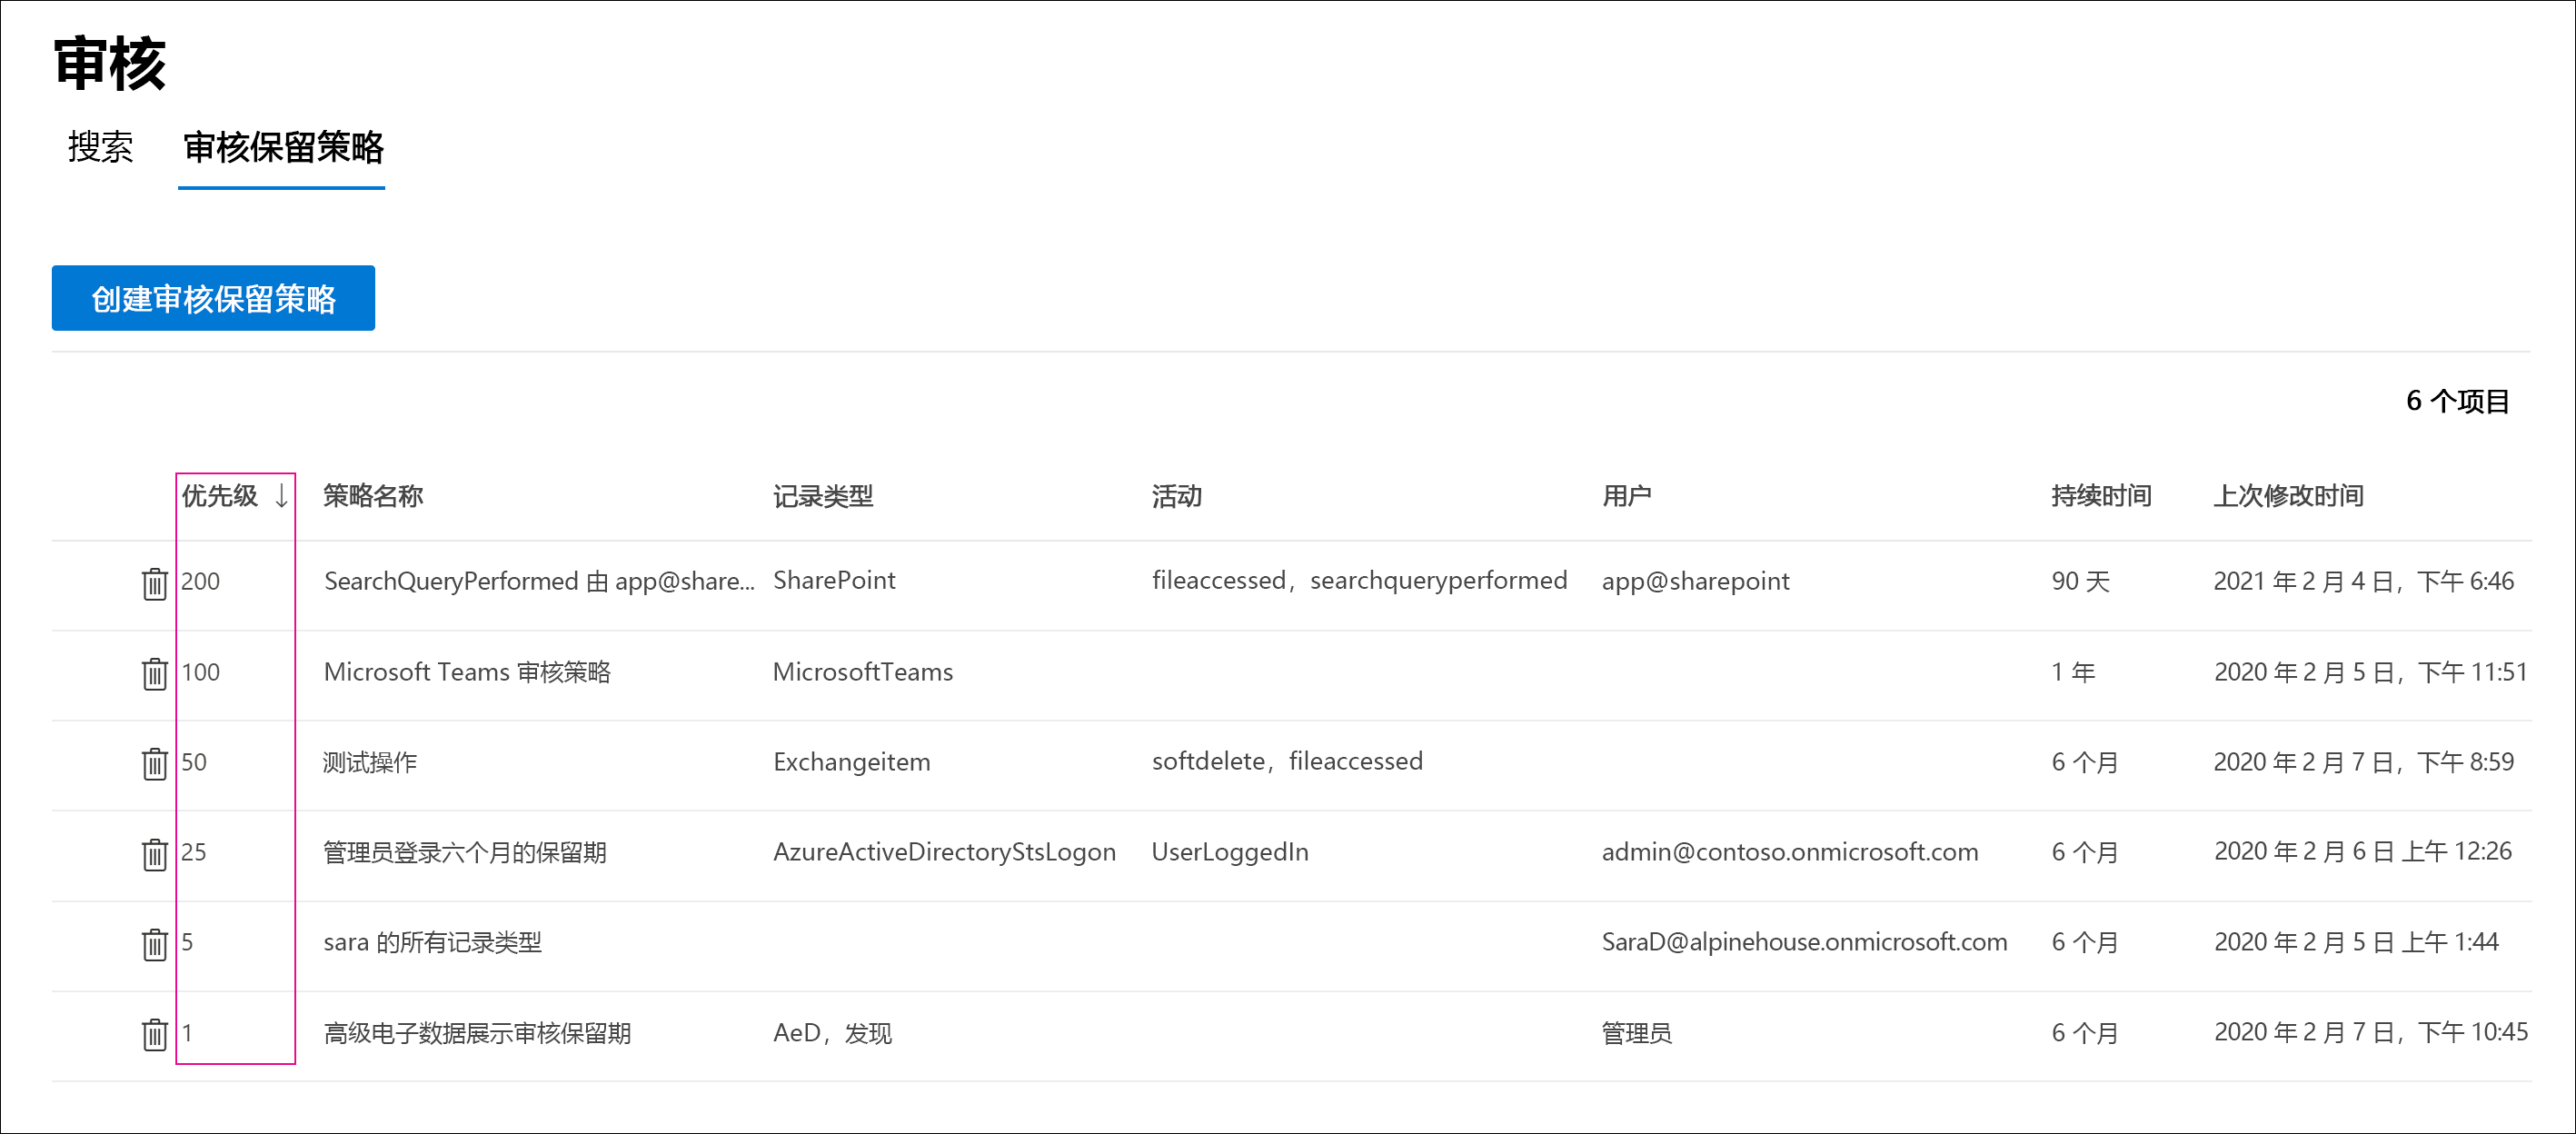Click 6 个项目 item count
The width and height of the screenshot is (2576, 1134).
2458,401
